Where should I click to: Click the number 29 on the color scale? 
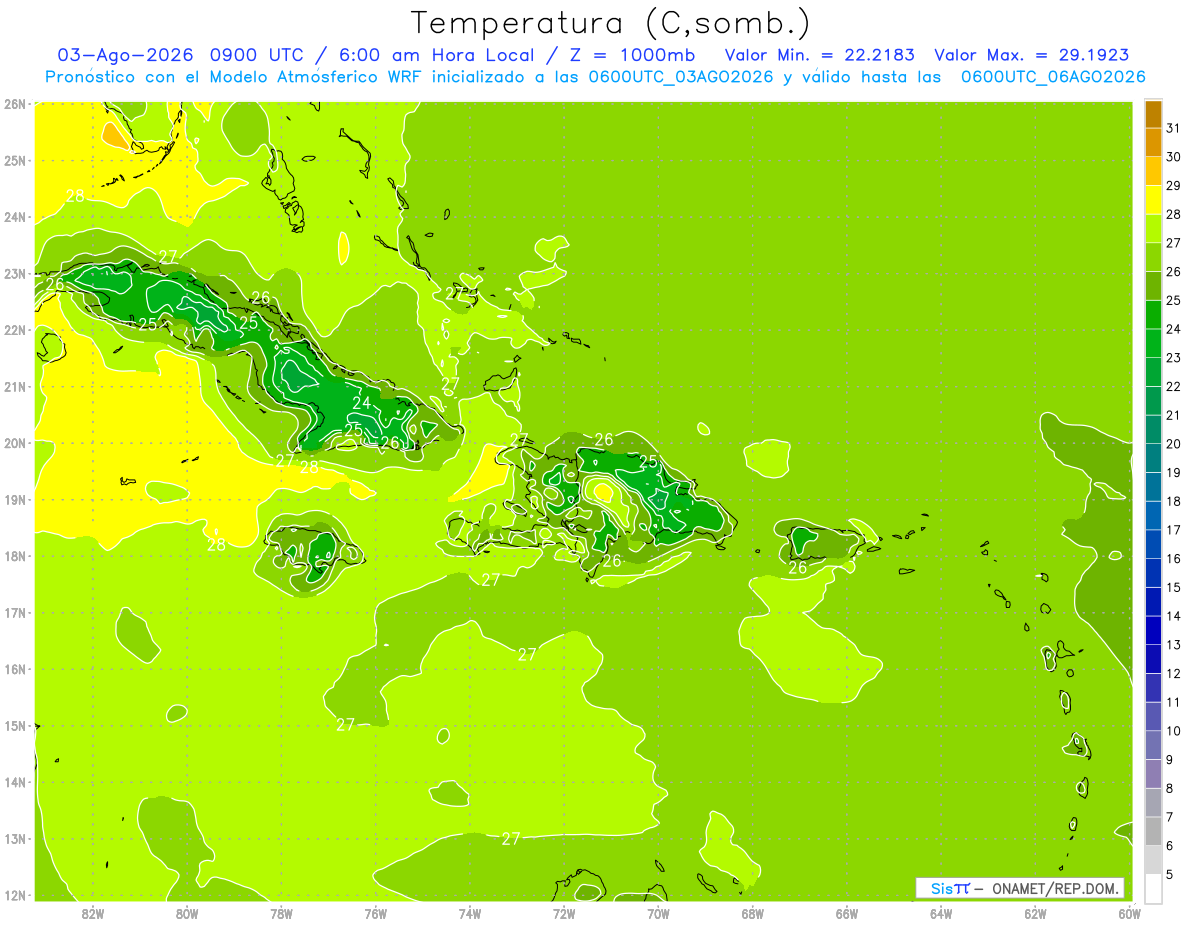point(1173,185)
